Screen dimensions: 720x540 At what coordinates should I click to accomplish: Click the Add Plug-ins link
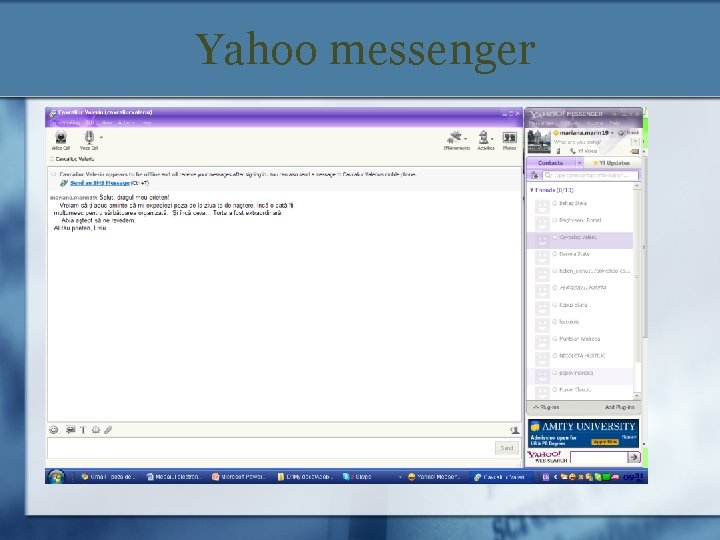619,407
